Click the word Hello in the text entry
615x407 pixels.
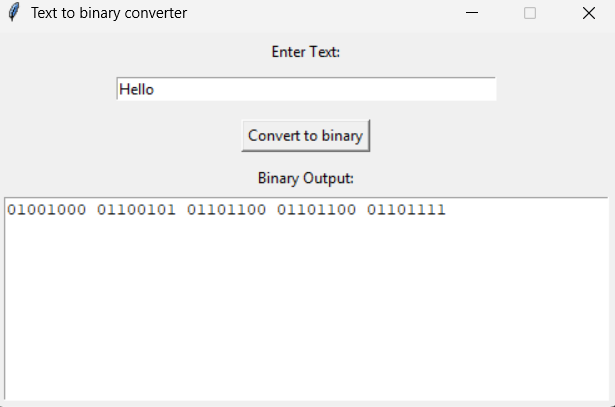pos(136,89)
